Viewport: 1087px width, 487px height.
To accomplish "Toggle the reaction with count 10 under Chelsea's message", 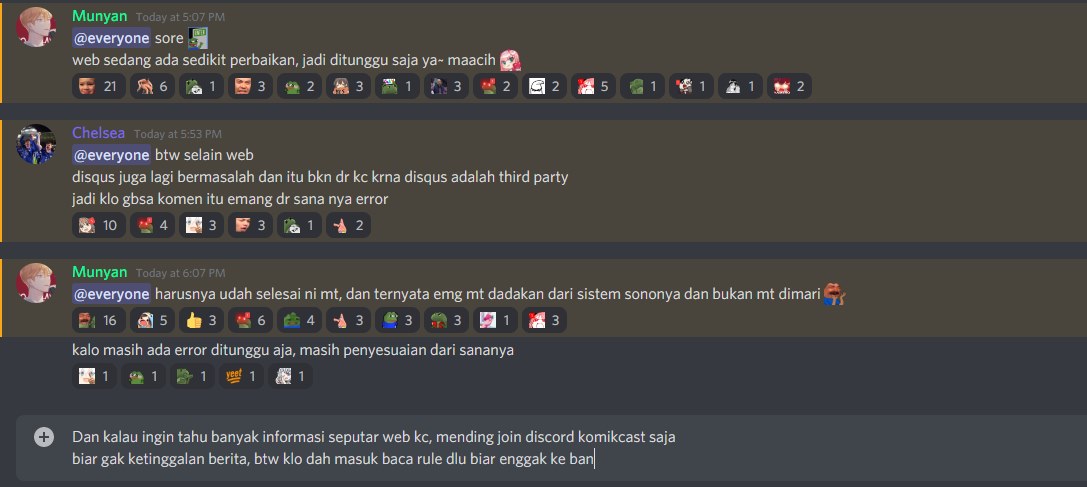I will [x=99, y=225].
